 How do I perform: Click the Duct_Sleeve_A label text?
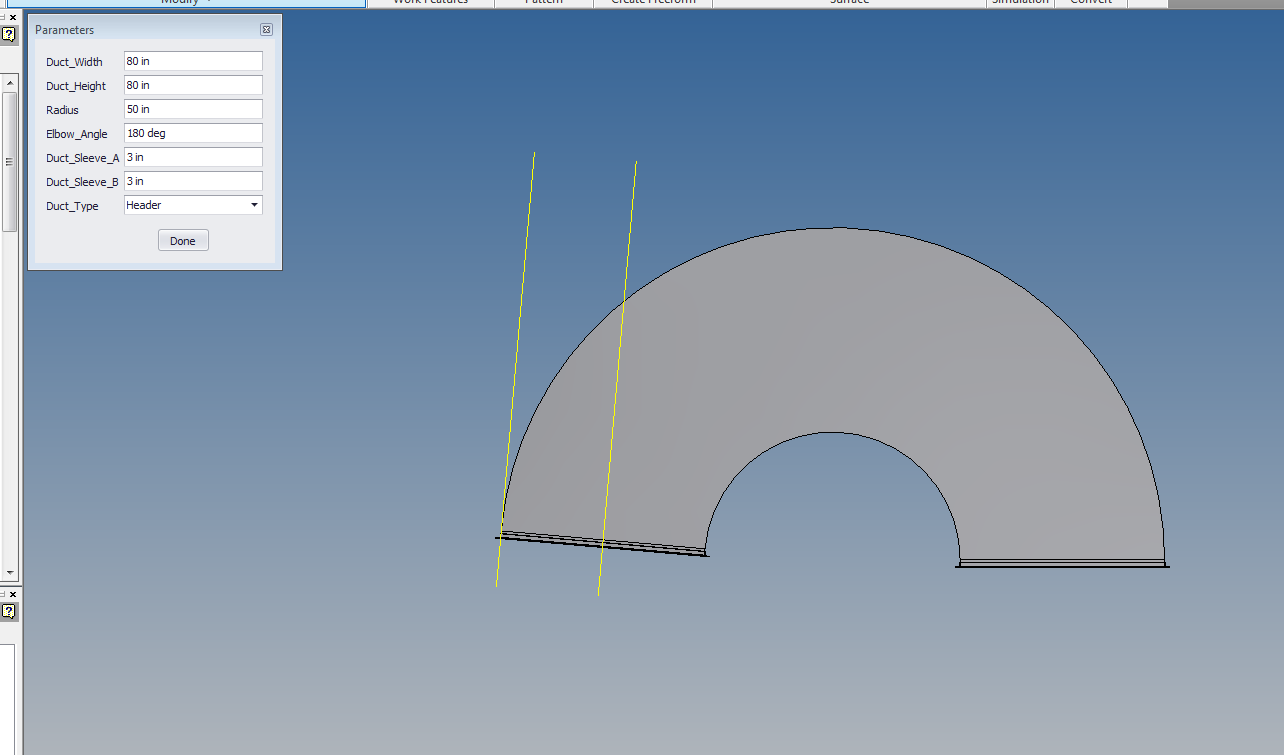[x=82, y=158]
